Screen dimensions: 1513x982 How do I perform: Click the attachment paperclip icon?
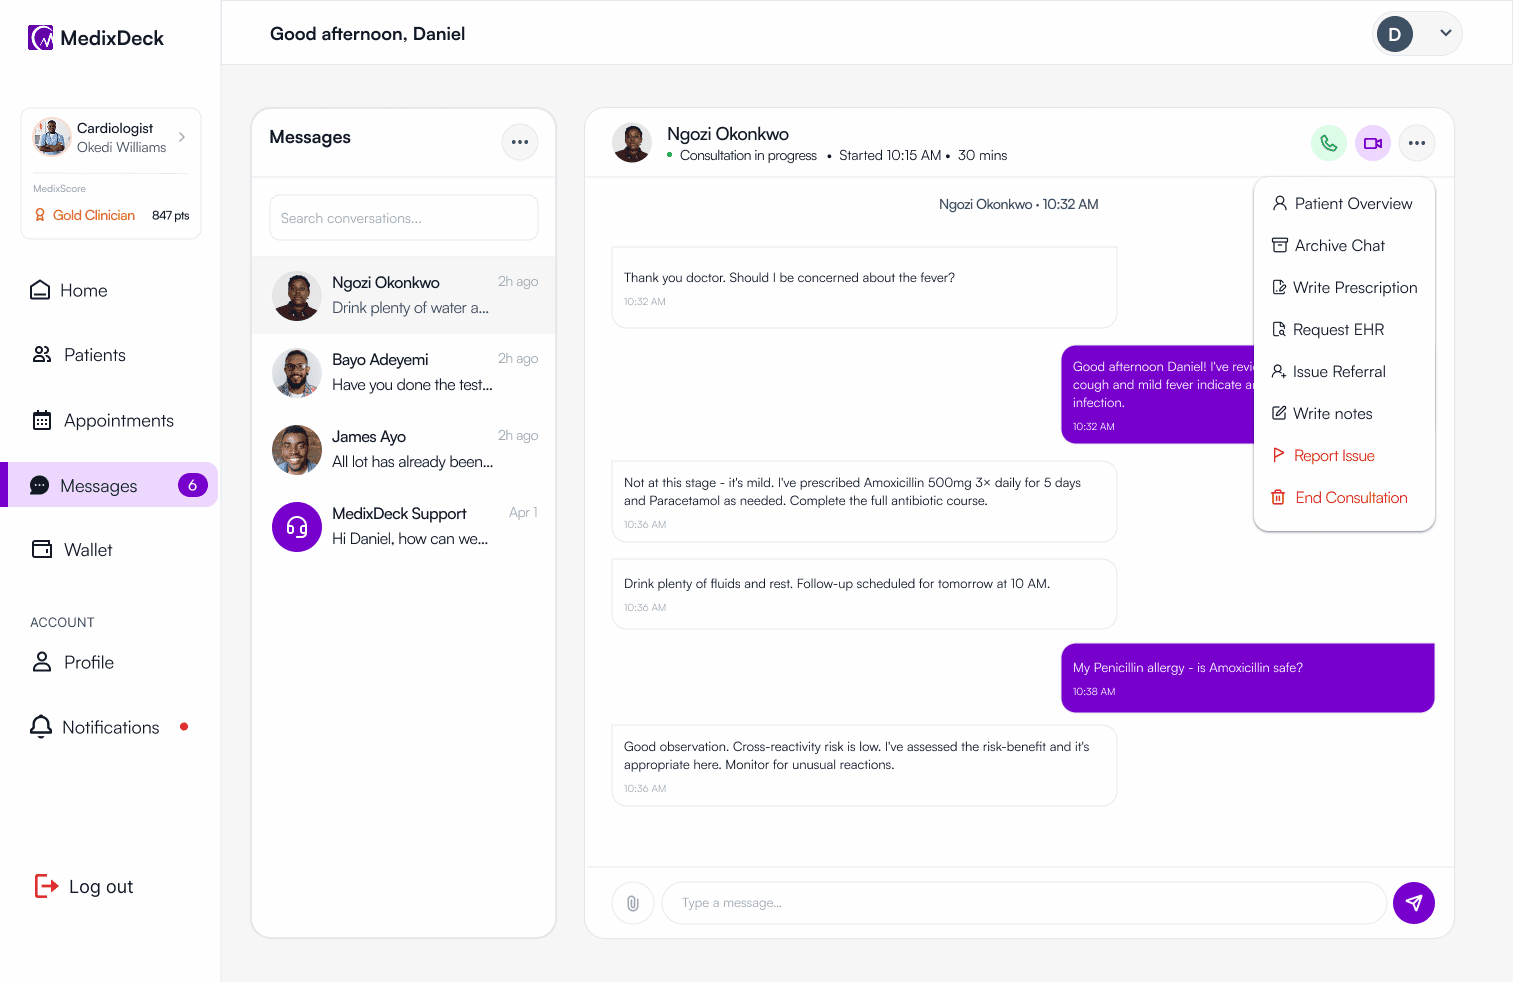pos(633,903)
